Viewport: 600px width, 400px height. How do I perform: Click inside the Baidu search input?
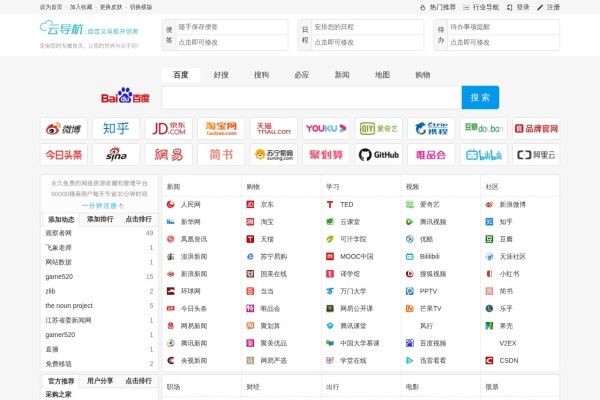click(x=312, y=97)
